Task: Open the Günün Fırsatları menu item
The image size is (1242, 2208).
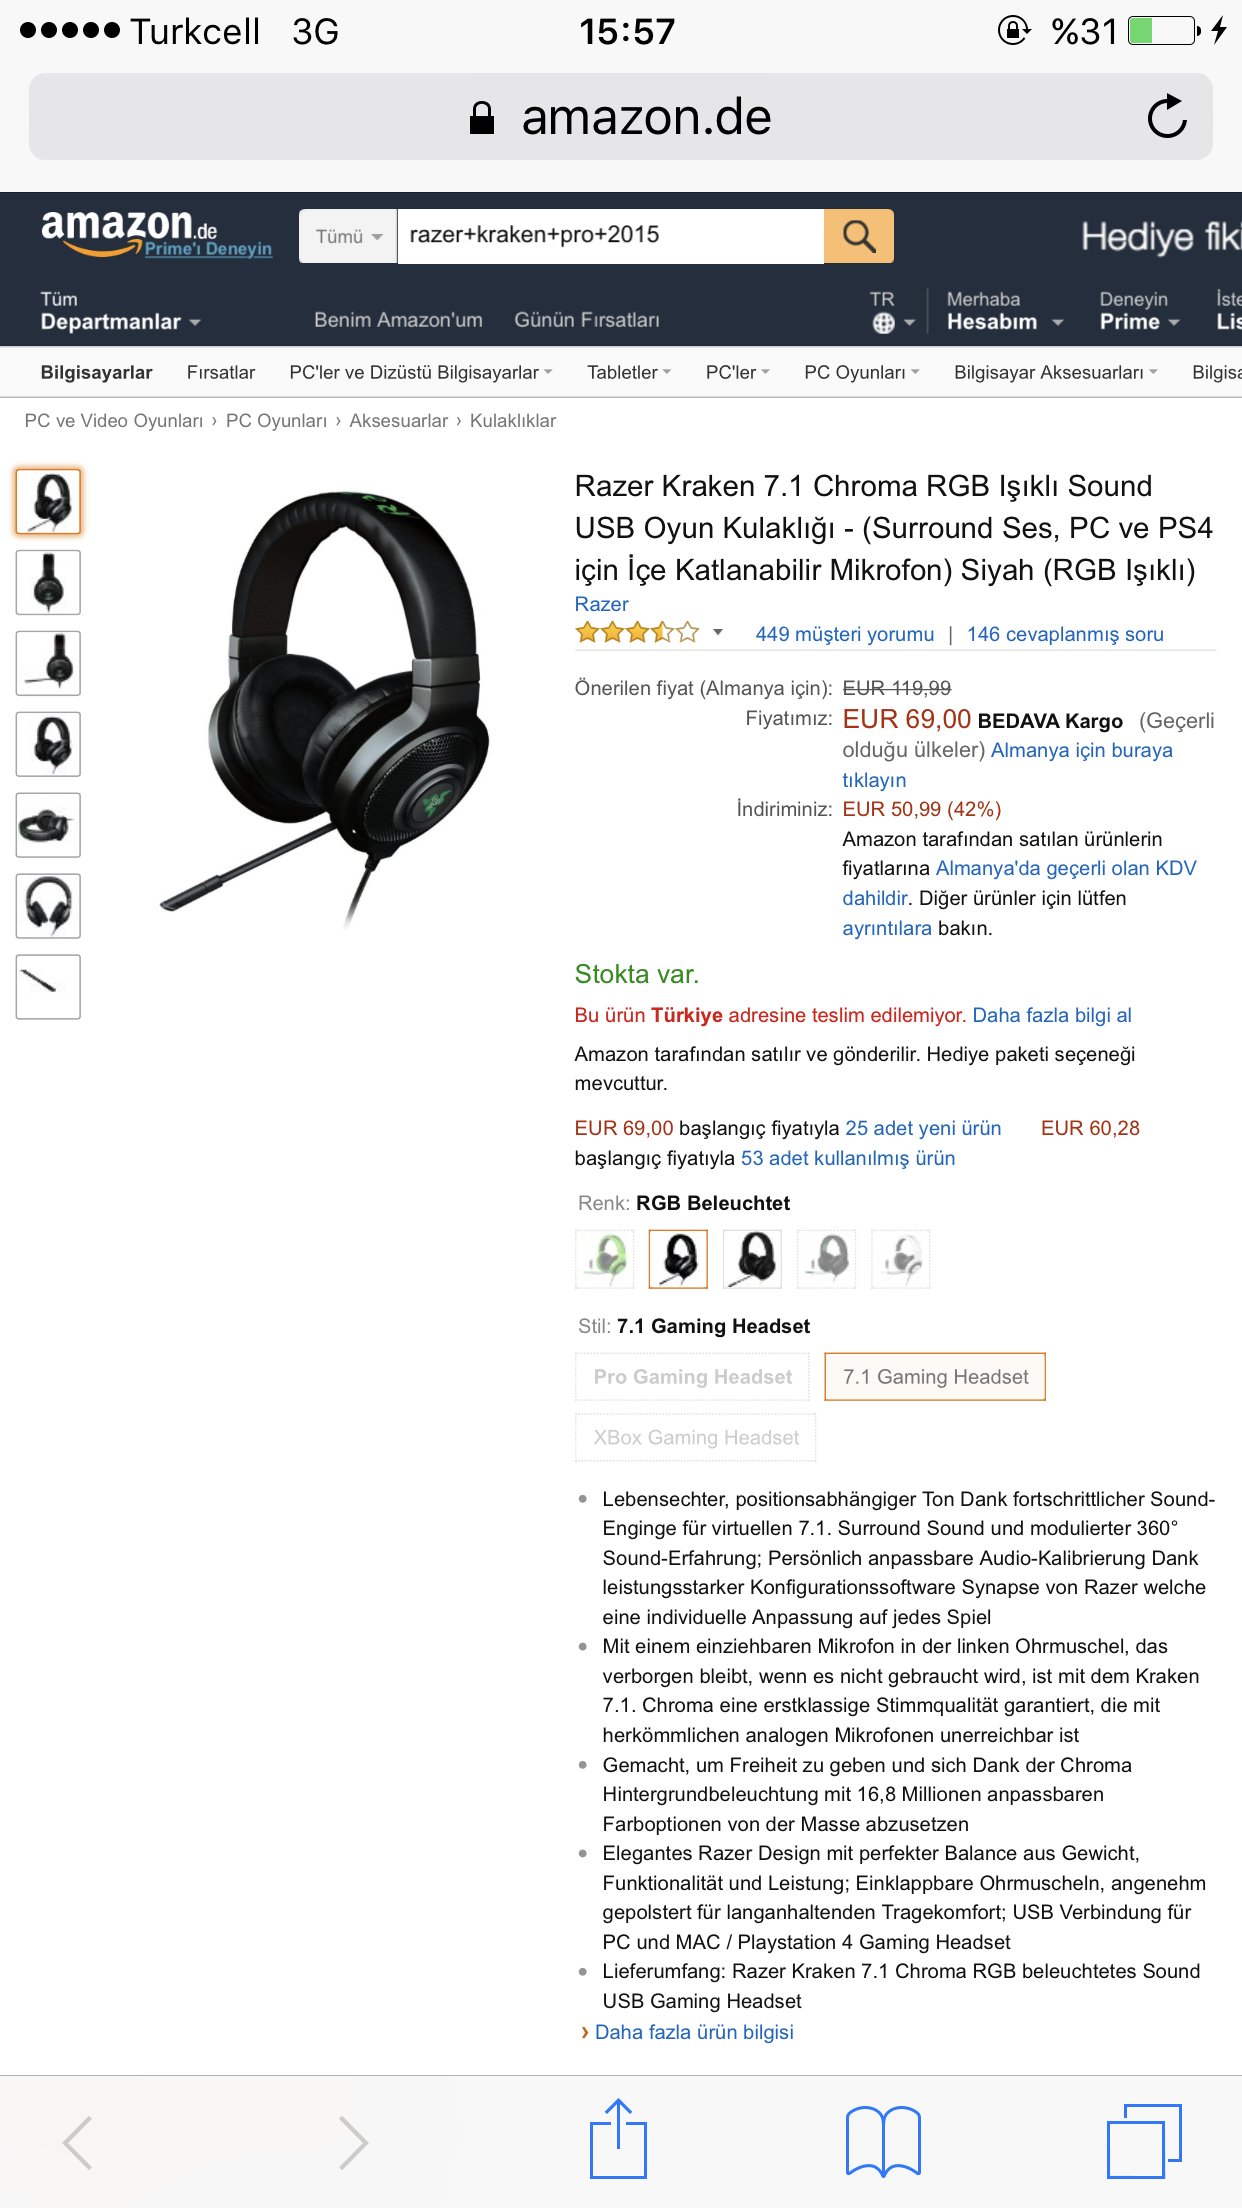Action: [x=587, y=320]
